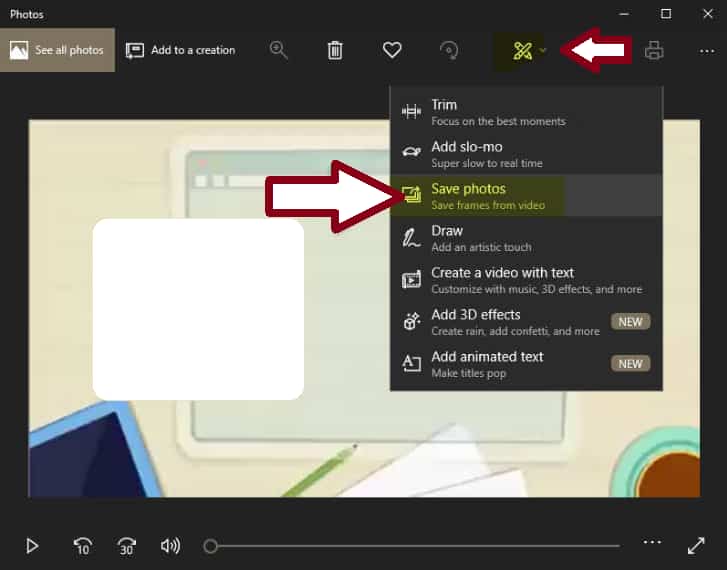Image resolution: width=727 pixels, height=570 pixels.
Task: Delete the video with trash icon
Action: point(335,50)
